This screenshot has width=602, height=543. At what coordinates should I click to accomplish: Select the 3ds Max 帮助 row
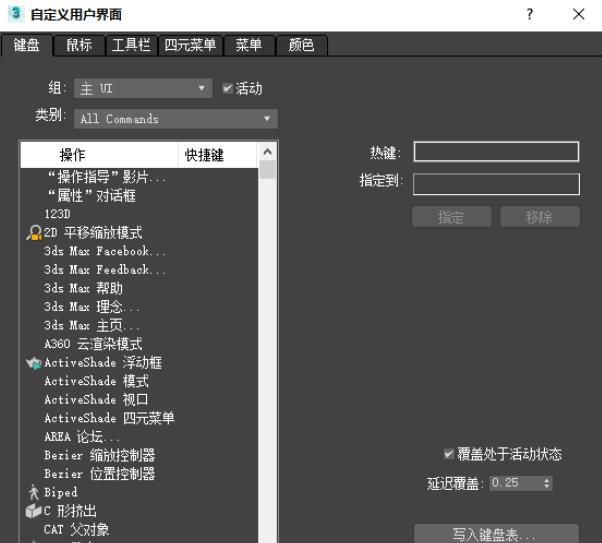pyautogui.click(x=139, y=288)
